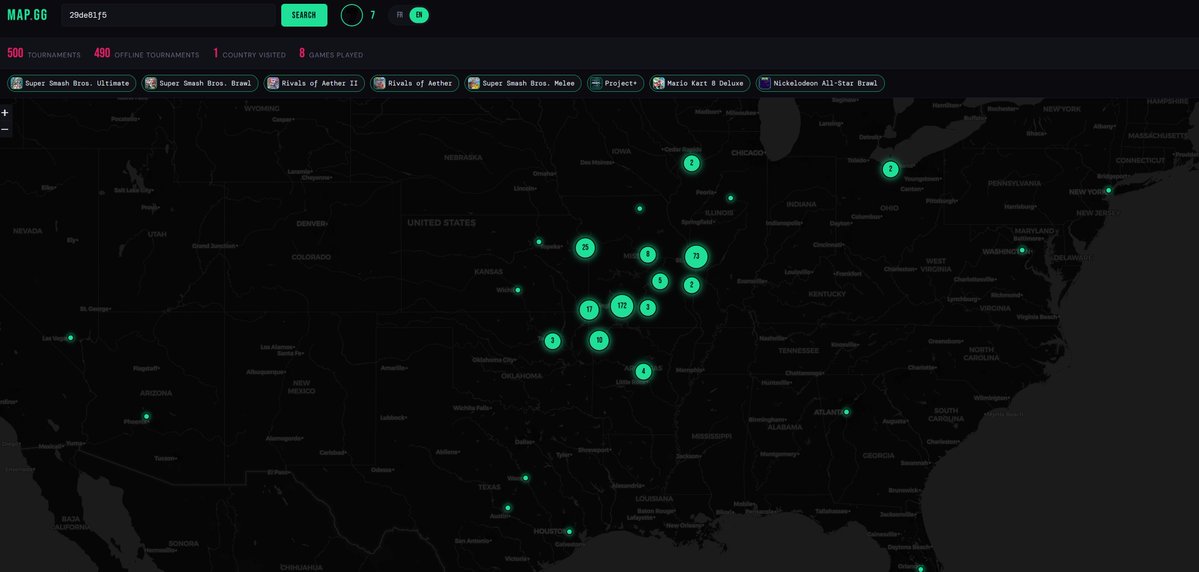Select the tournament dot near Washington
The width and height of the screenshot is (1199, 572).
pos(1022,249)
